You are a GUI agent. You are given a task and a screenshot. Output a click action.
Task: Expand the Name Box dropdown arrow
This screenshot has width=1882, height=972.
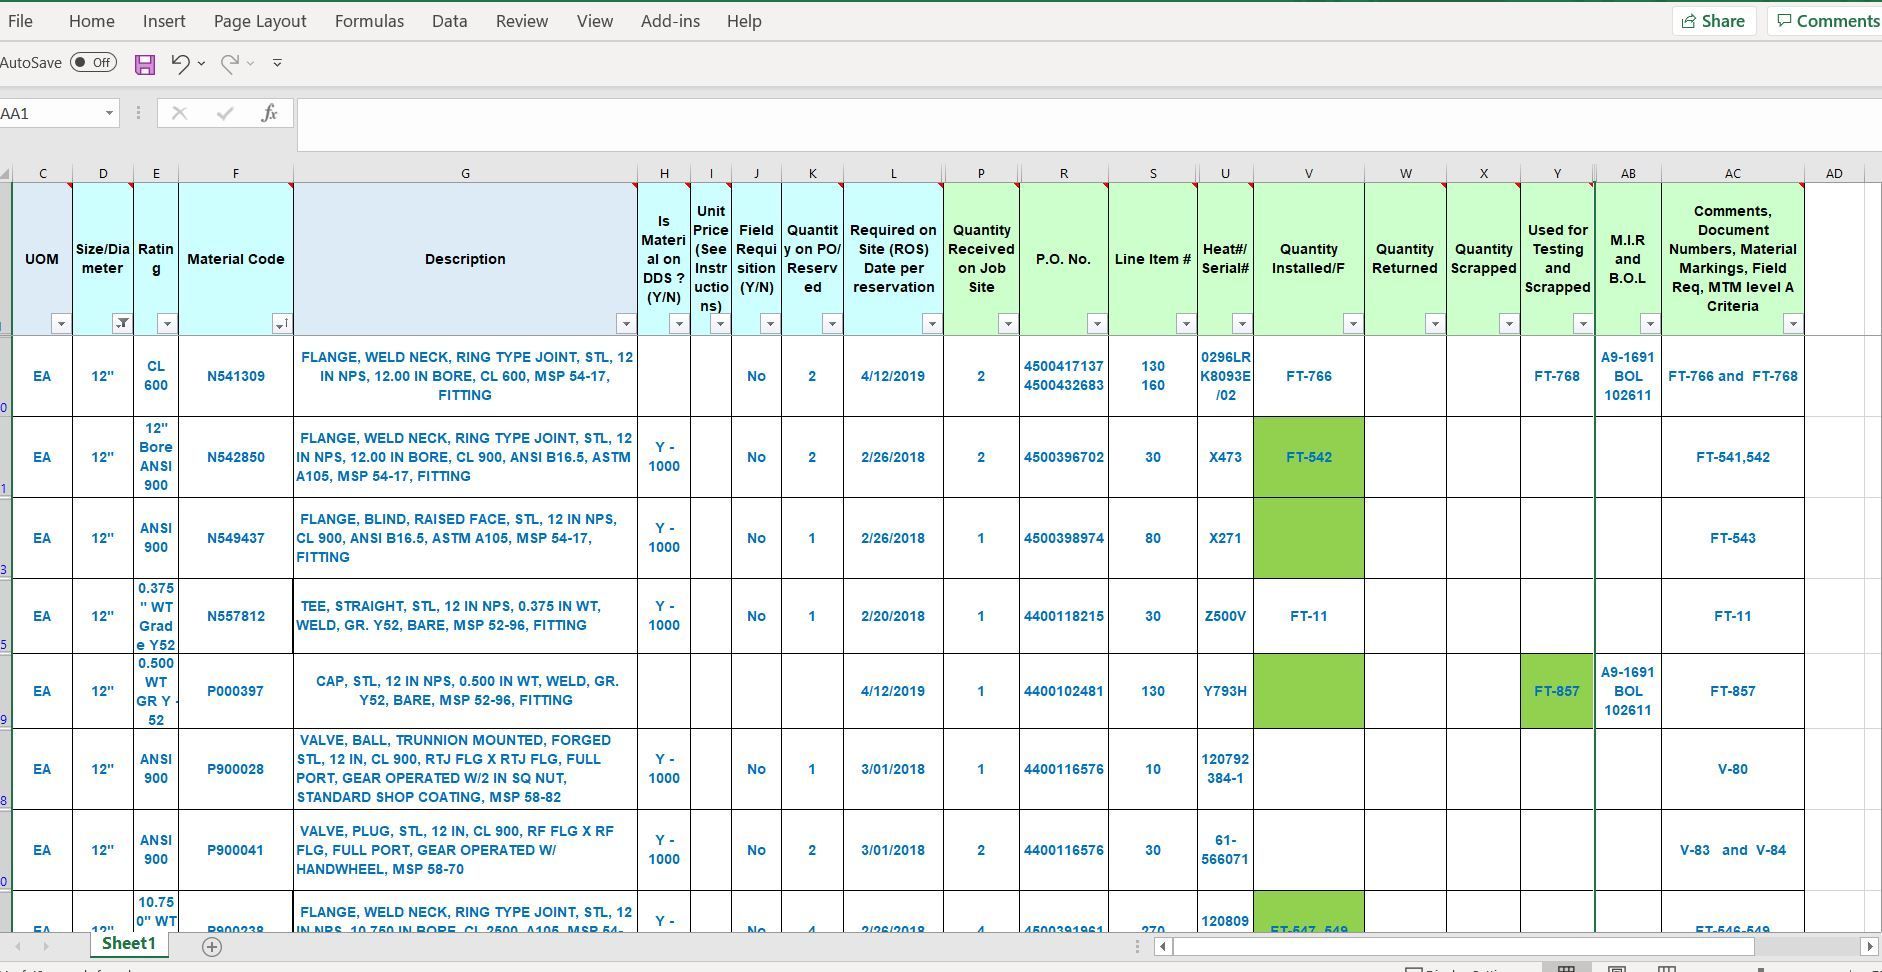pos(109,113)
